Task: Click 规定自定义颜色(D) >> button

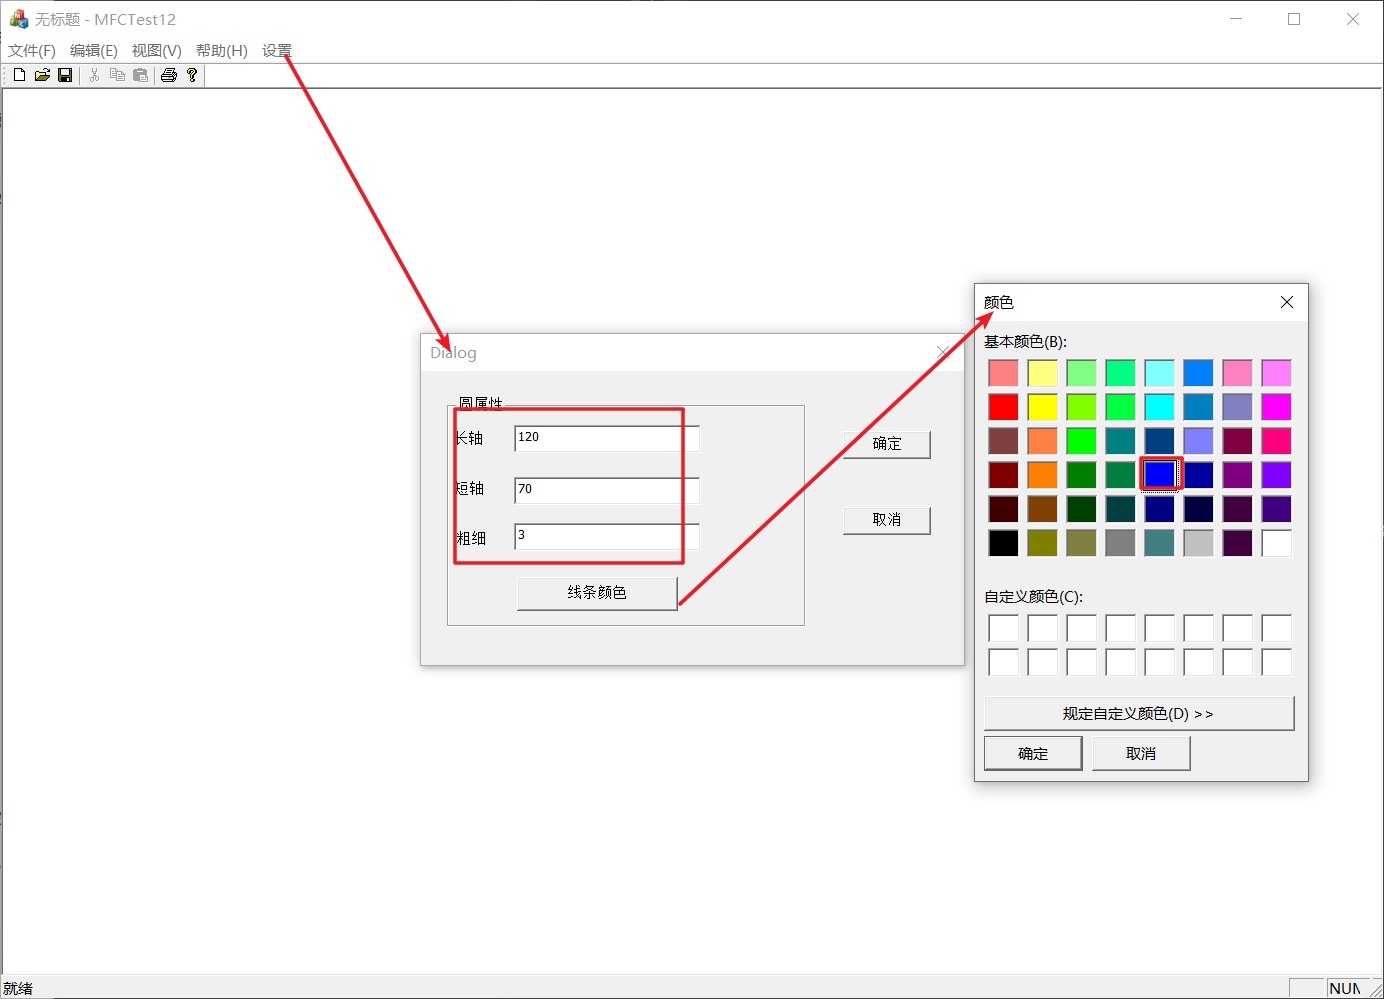Action: pos(1139,714)
